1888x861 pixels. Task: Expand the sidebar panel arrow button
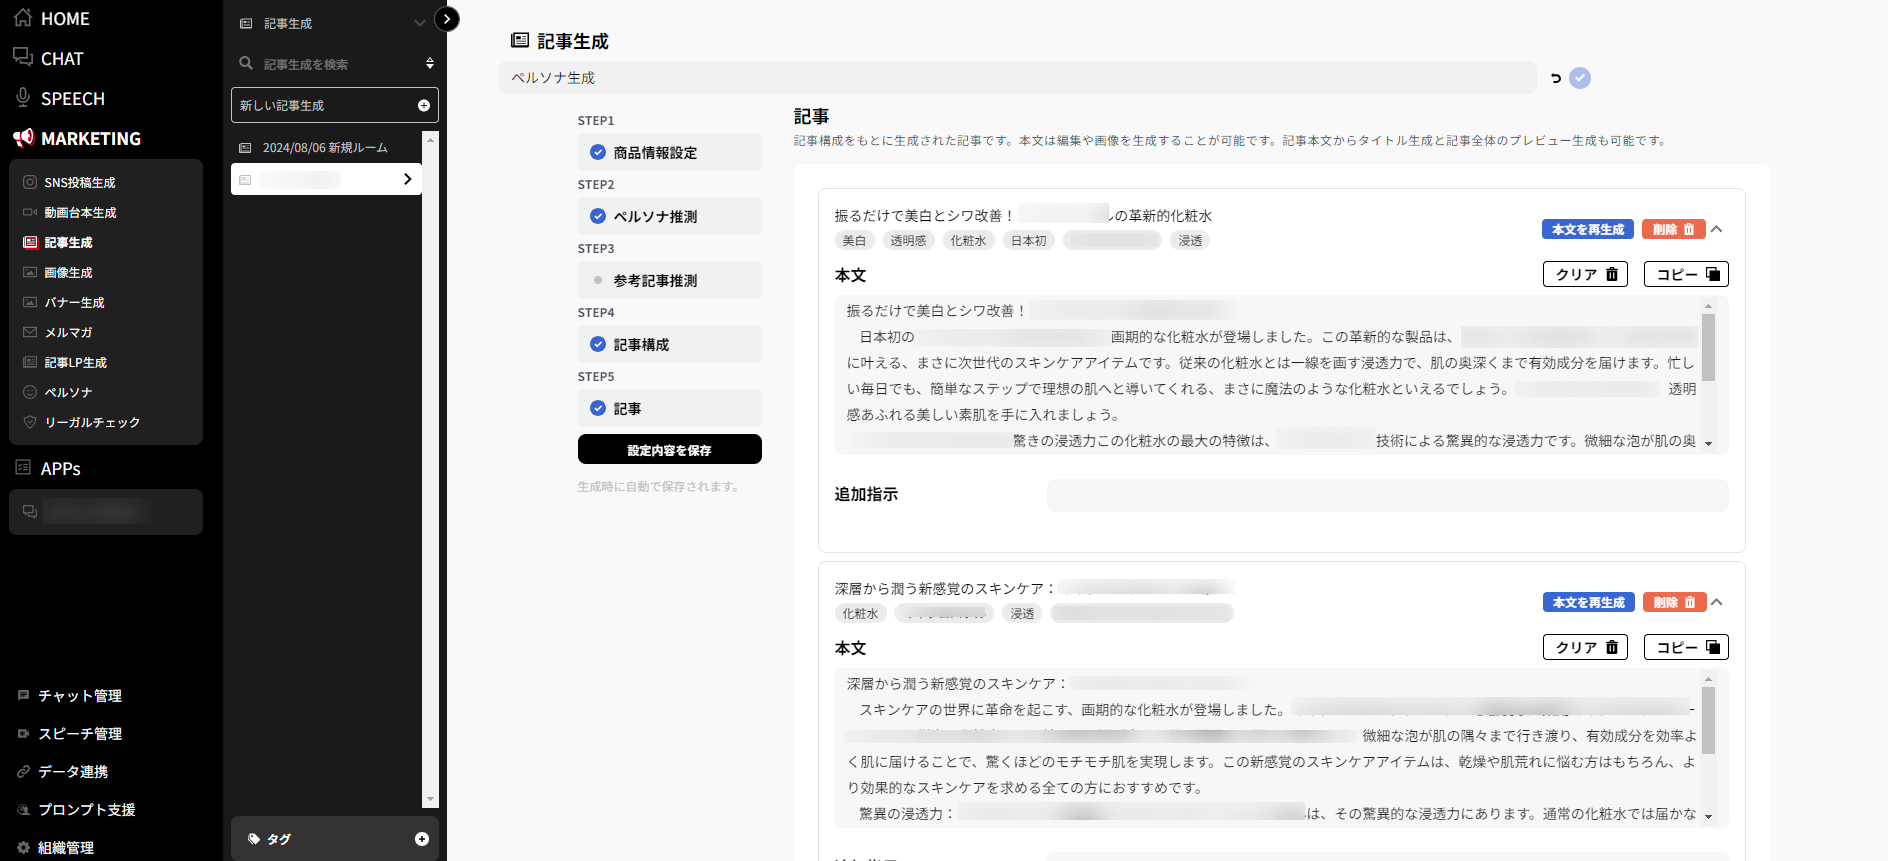pos(447,19)
